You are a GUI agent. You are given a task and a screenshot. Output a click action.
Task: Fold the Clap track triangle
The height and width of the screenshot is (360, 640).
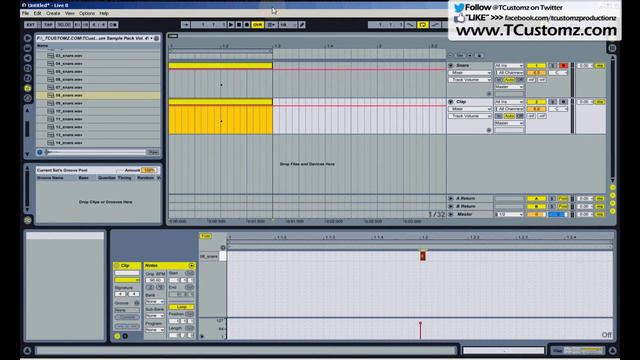click(x=451, y=102)
